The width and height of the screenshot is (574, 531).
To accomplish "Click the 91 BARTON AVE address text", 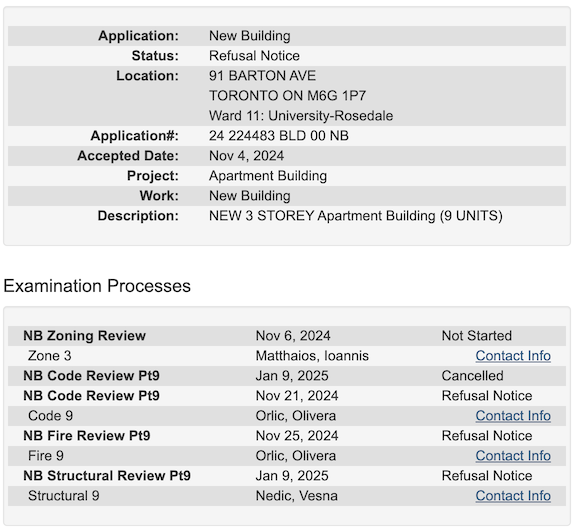I will coord(262,76).
